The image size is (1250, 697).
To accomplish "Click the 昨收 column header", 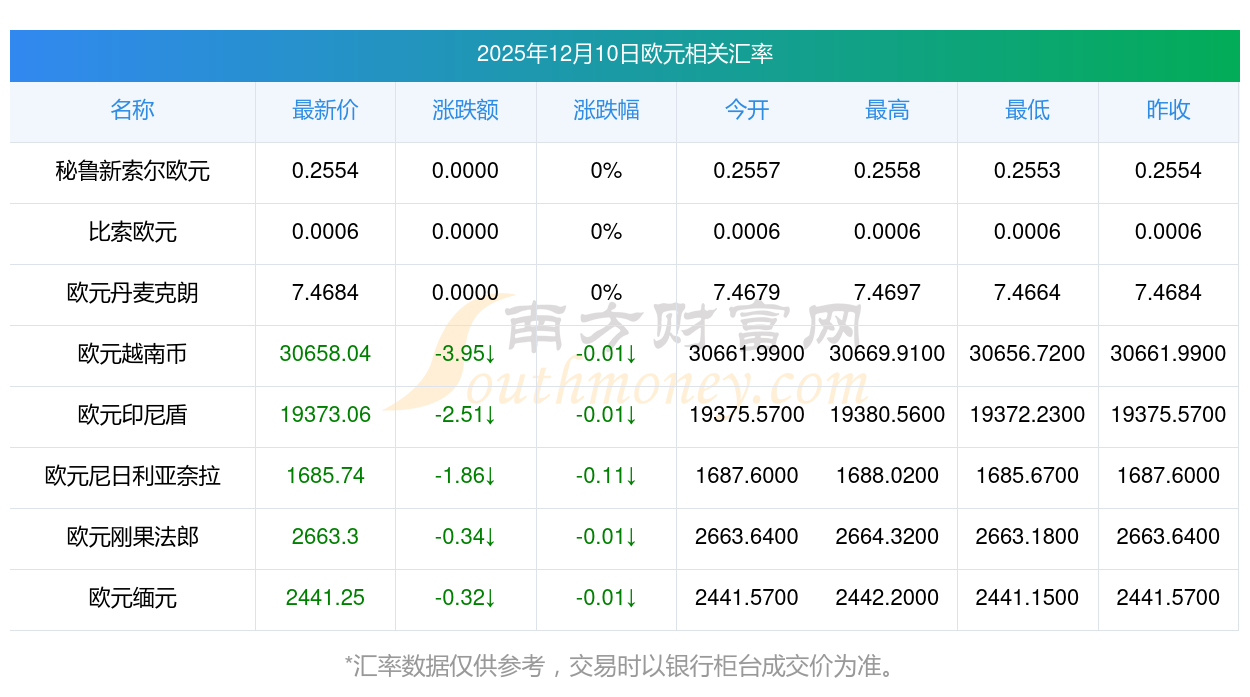I will pos(1168,110).
